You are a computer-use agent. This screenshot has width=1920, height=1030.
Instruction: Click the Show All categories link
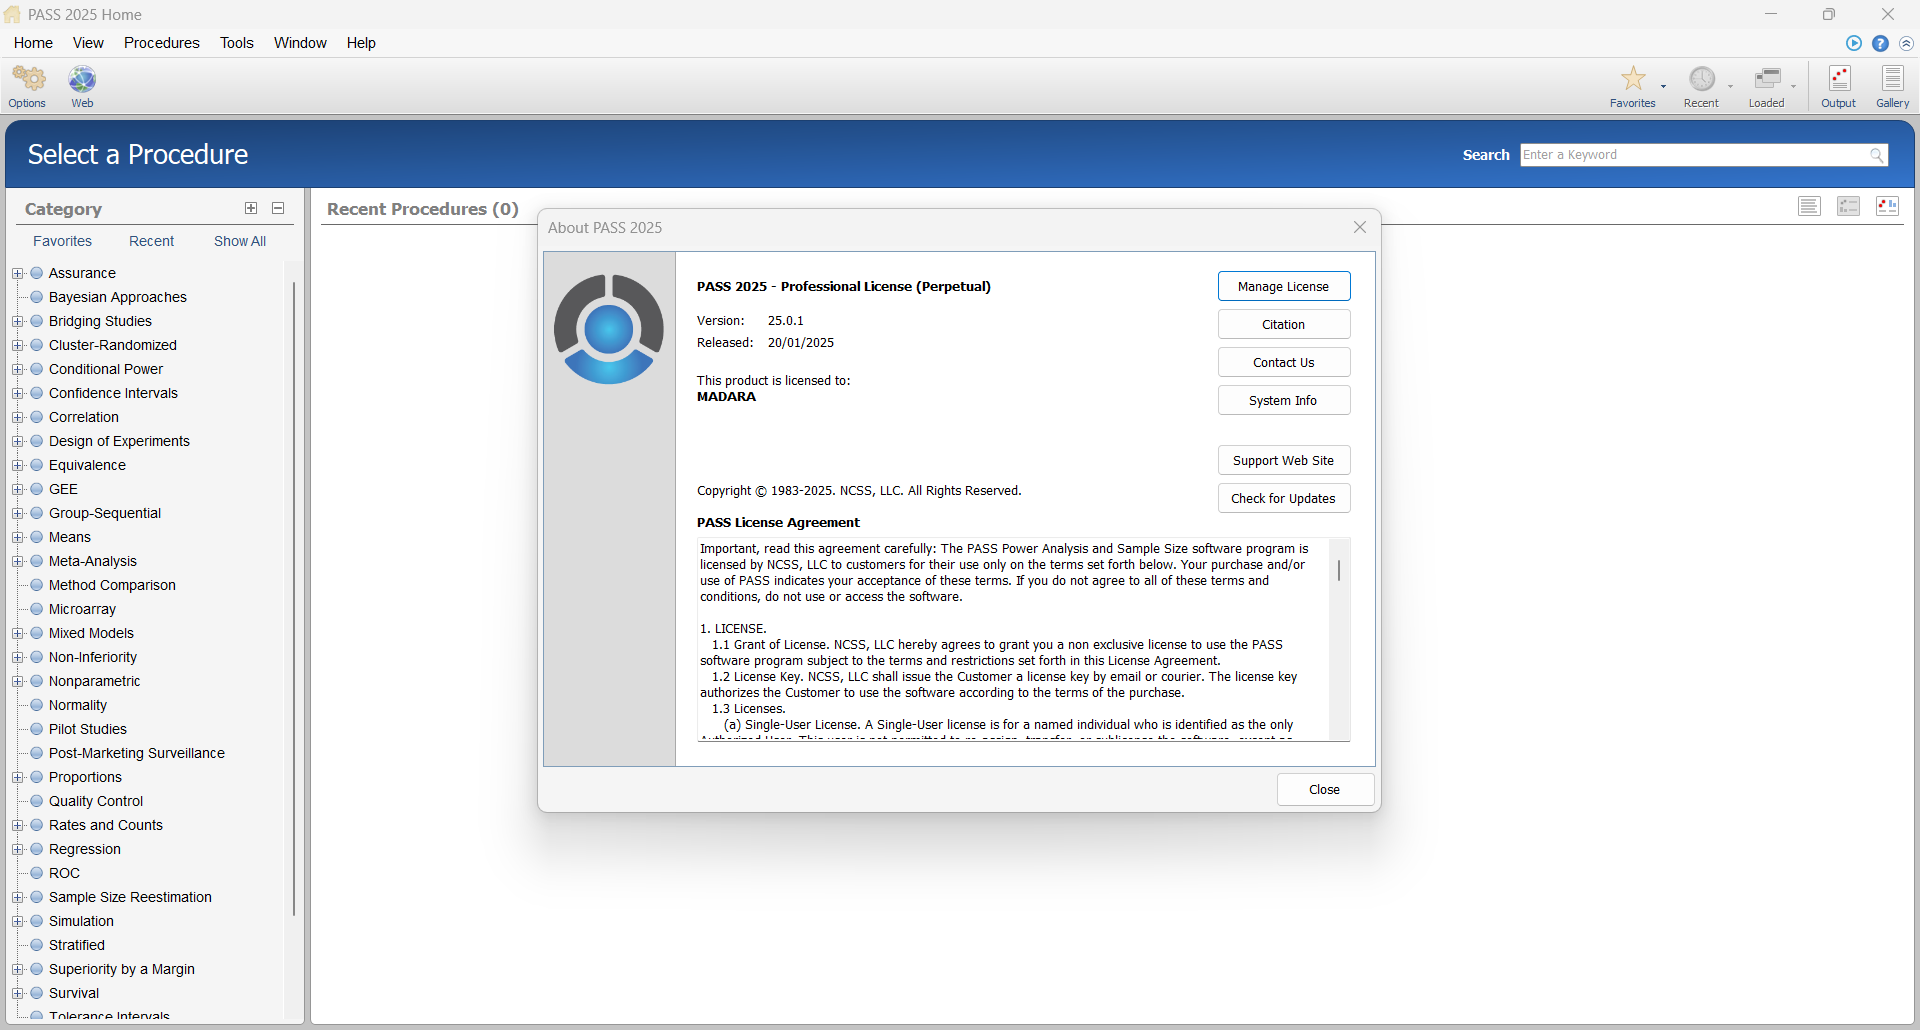pos(240,241)
